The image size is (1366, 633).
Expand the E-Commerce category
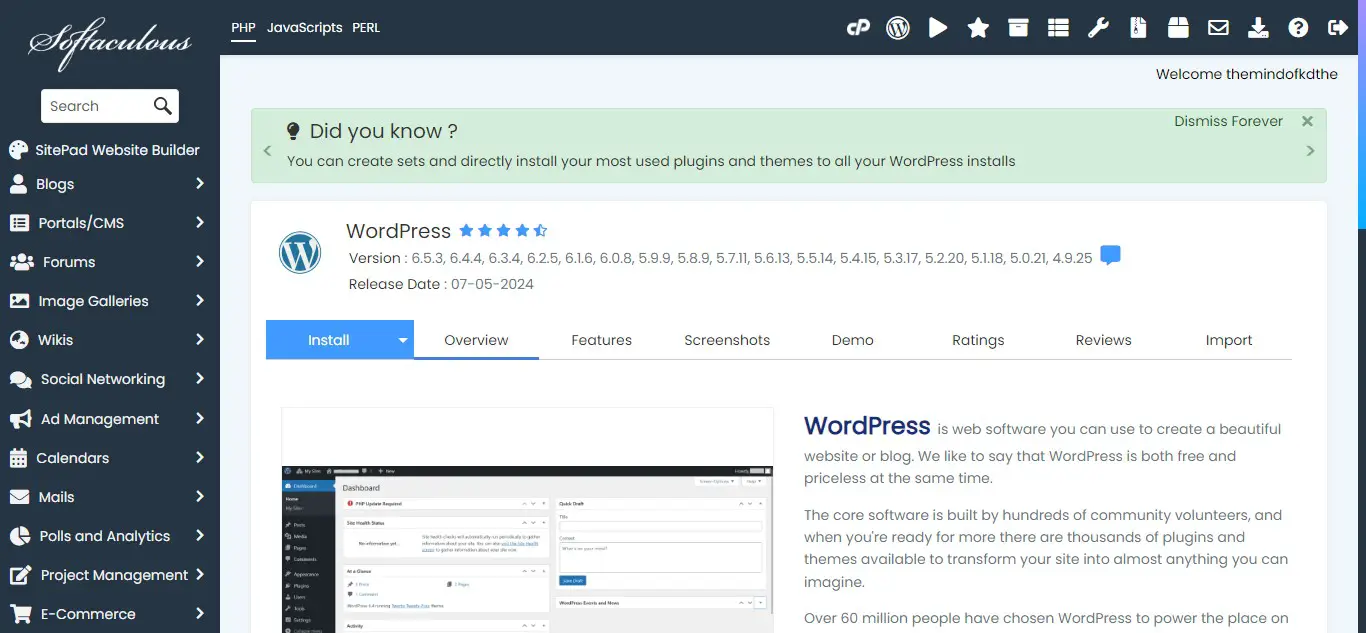click(200, 614)
